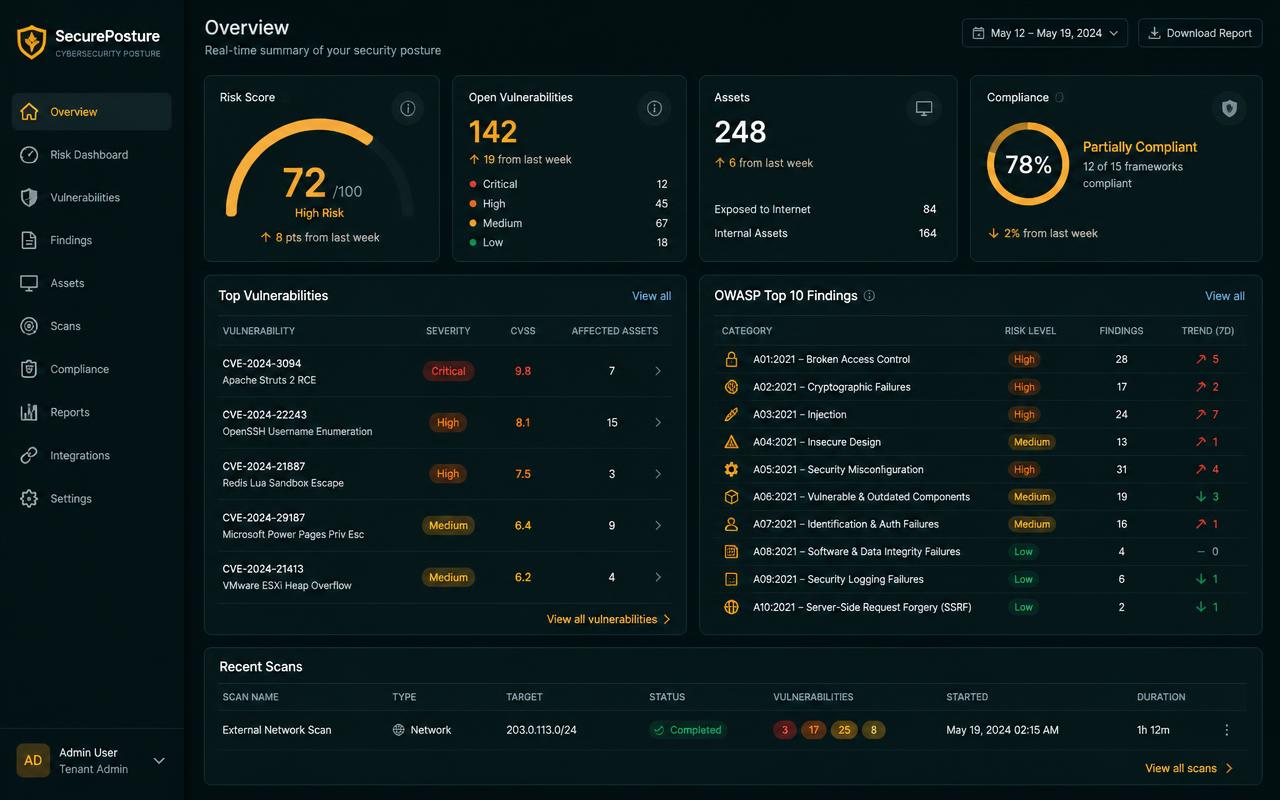Viewport: 1280px width, 800px height.
Task: Click View all in OWASP Top 10 Findings
Action: (1225, 296)
